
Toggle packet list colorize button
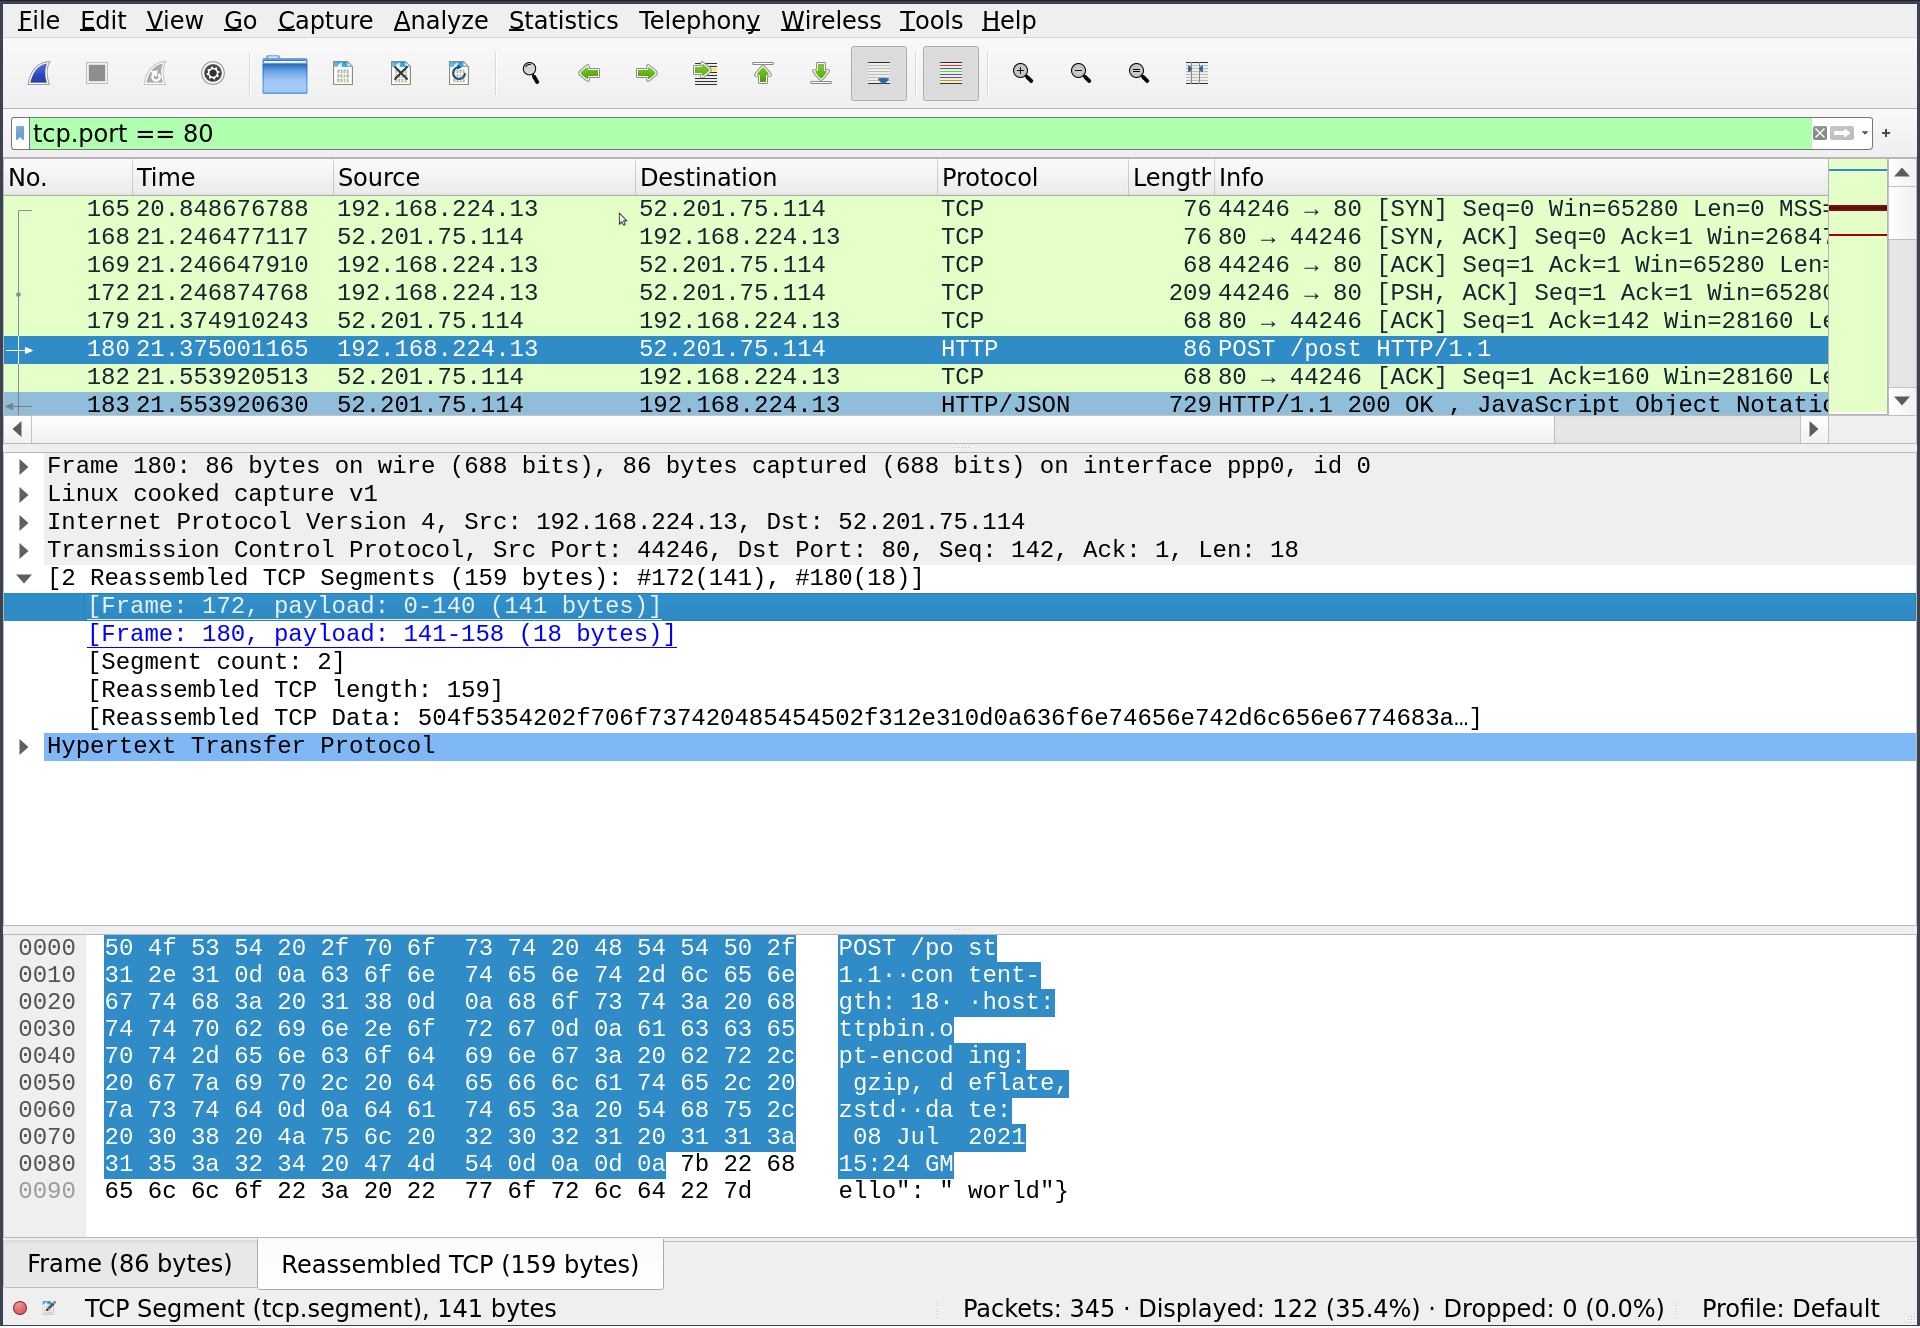(950, 73)
